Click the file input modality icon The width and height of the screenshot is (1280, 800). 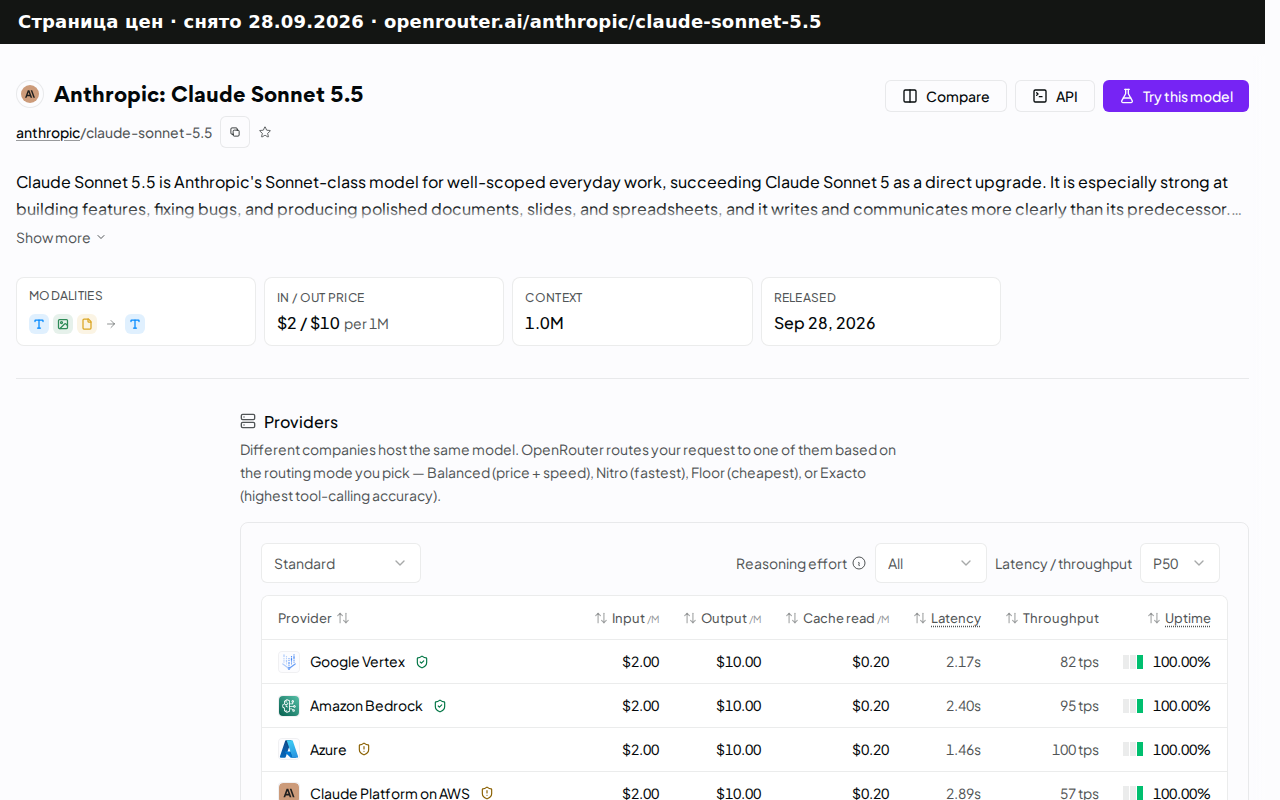pos(87,324)
